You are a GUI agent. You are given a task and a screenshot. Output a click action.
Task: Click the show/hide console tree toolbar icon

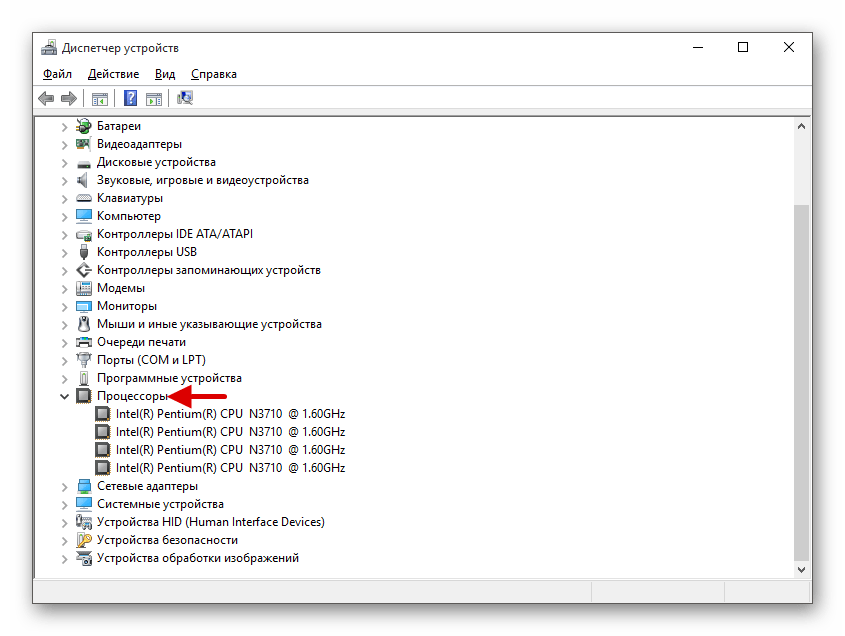pyautogui.click(x=99, y=98)
